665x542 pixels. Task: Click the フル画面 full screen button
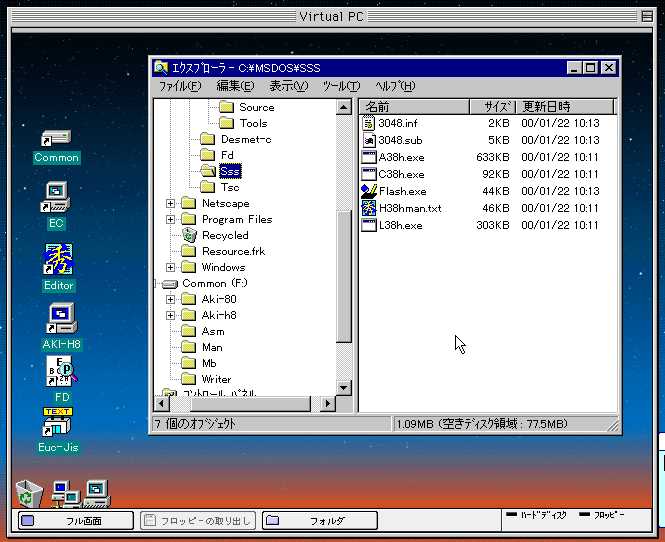75,520
